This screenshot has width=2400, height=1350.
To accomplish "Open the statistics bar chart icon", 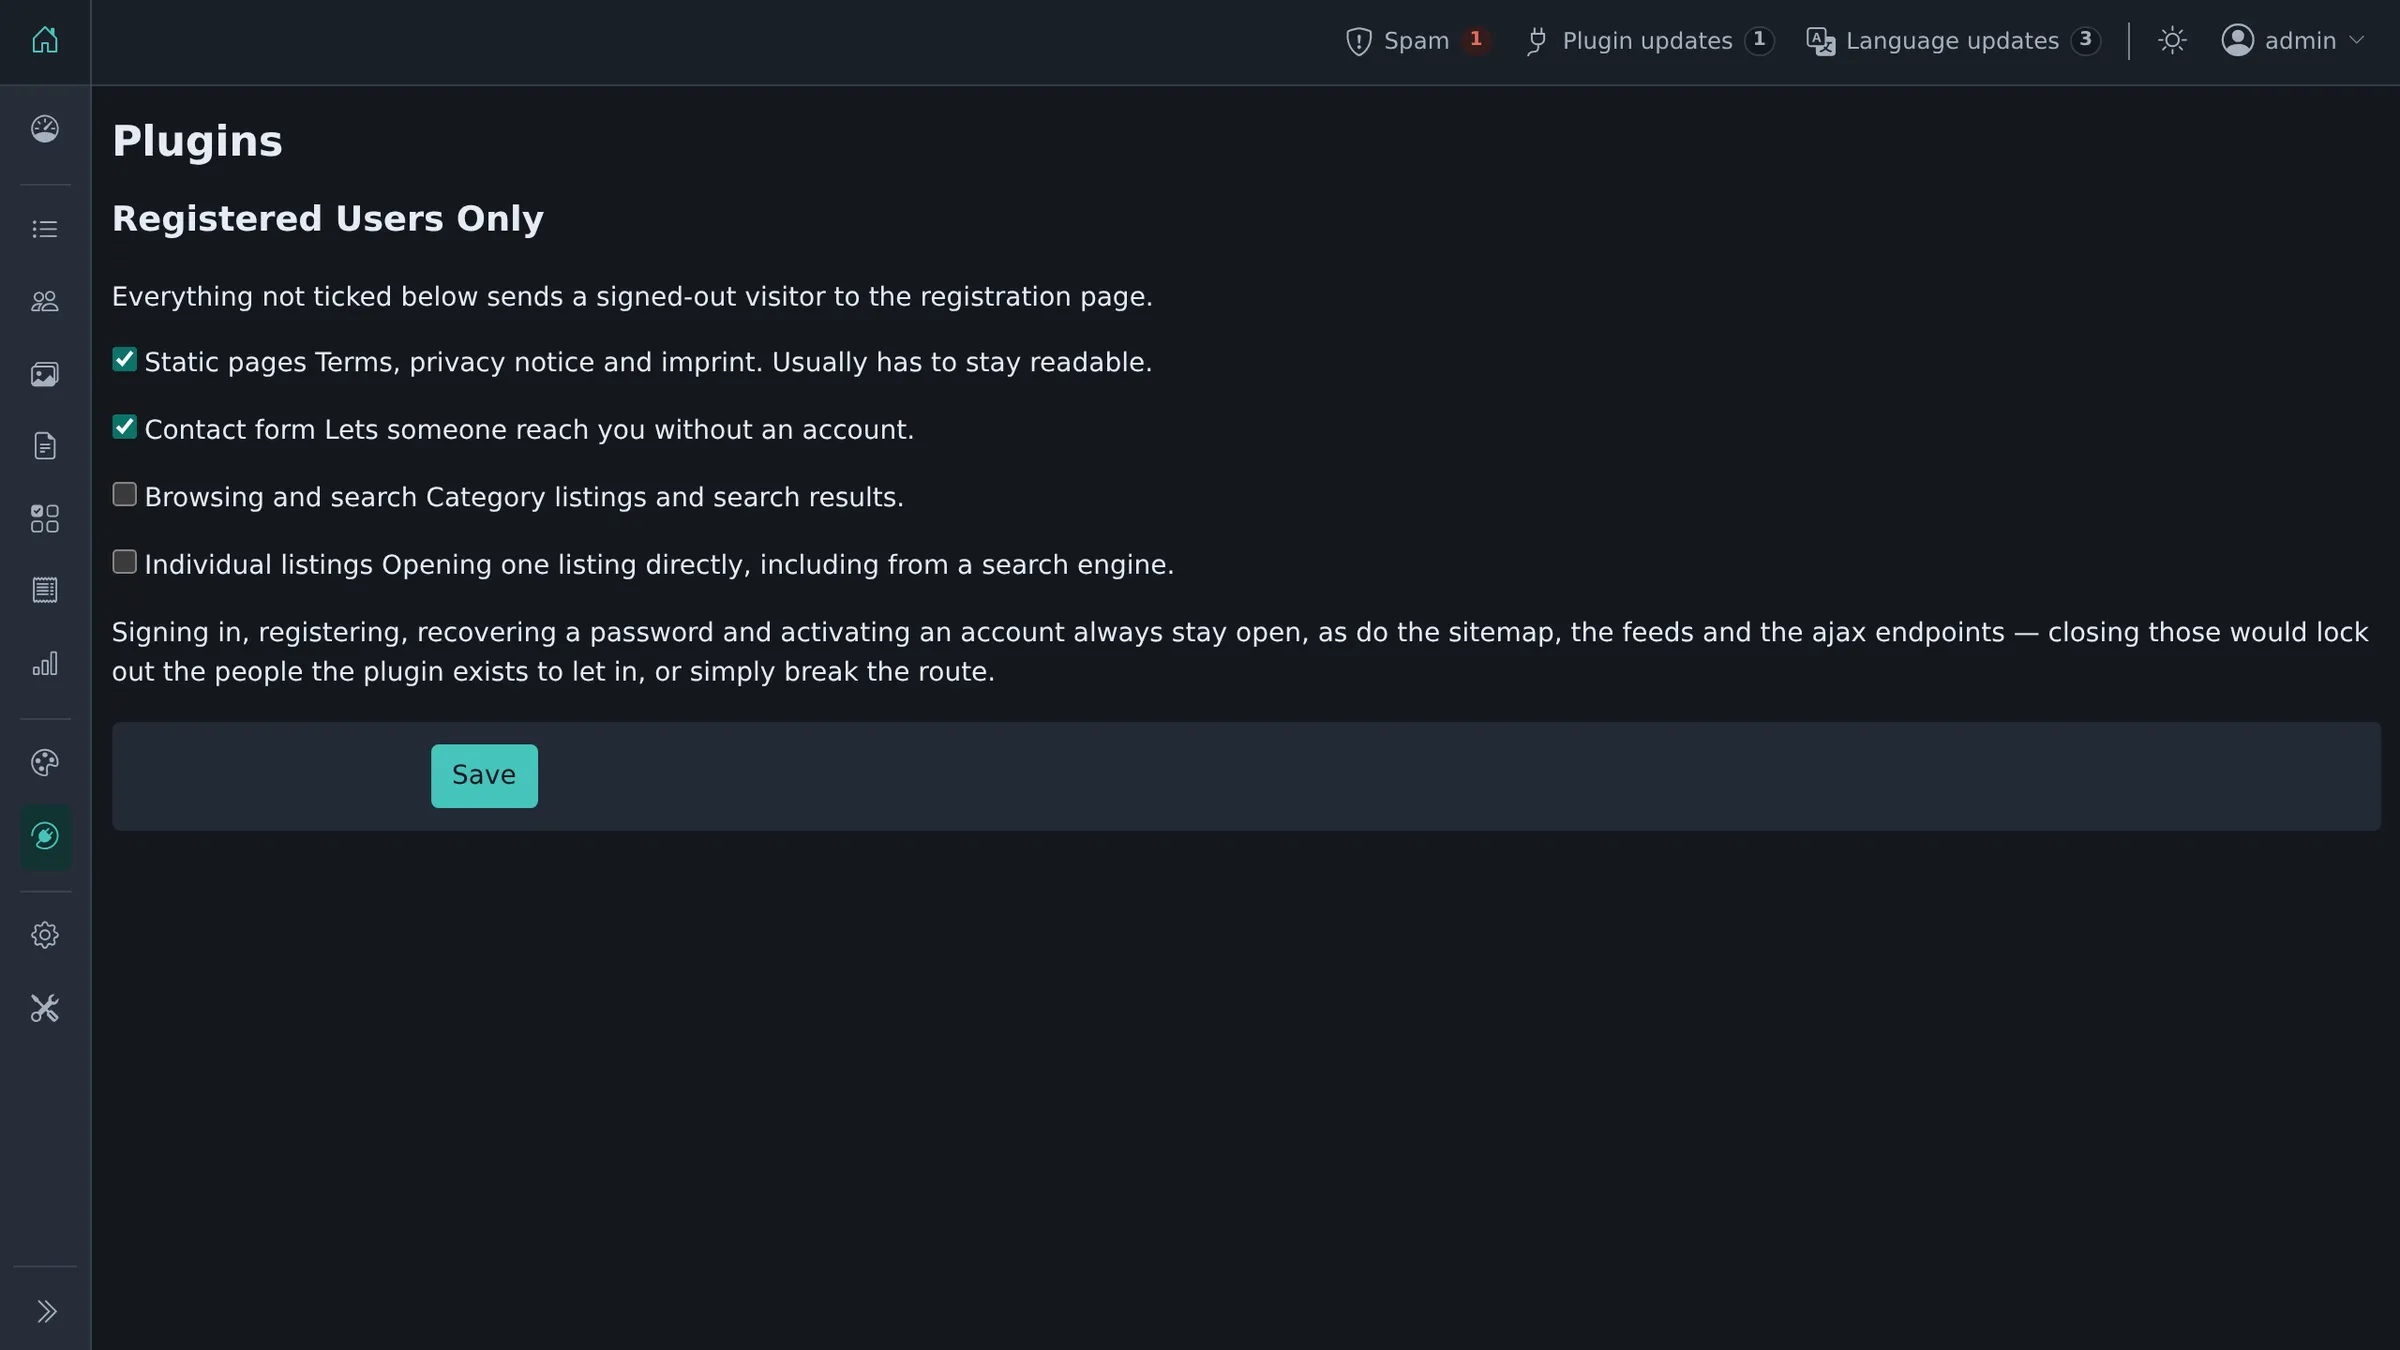I will coord(45,664).
